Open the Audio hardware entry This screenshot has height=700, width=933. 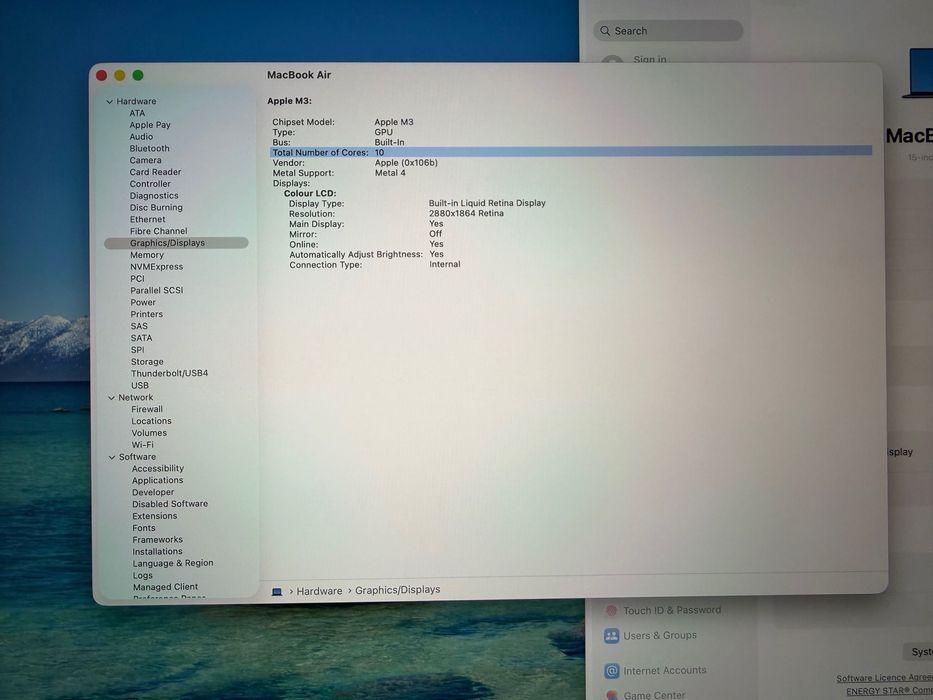[141, 137]
